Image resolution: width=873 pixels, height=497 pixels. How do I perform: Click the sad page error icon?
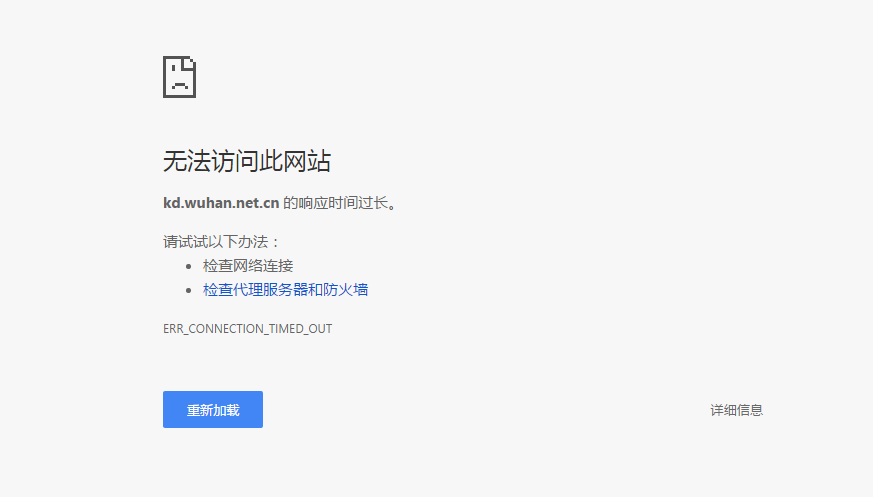(179, 77)
